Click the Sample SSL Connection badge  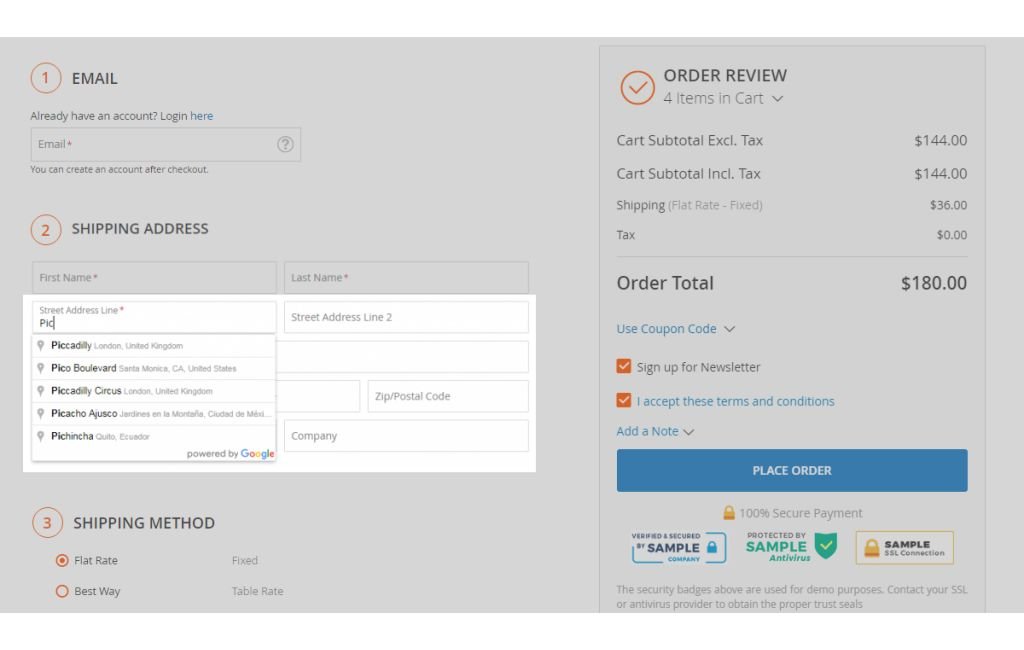pyautogui.click(x=904, y=548)
